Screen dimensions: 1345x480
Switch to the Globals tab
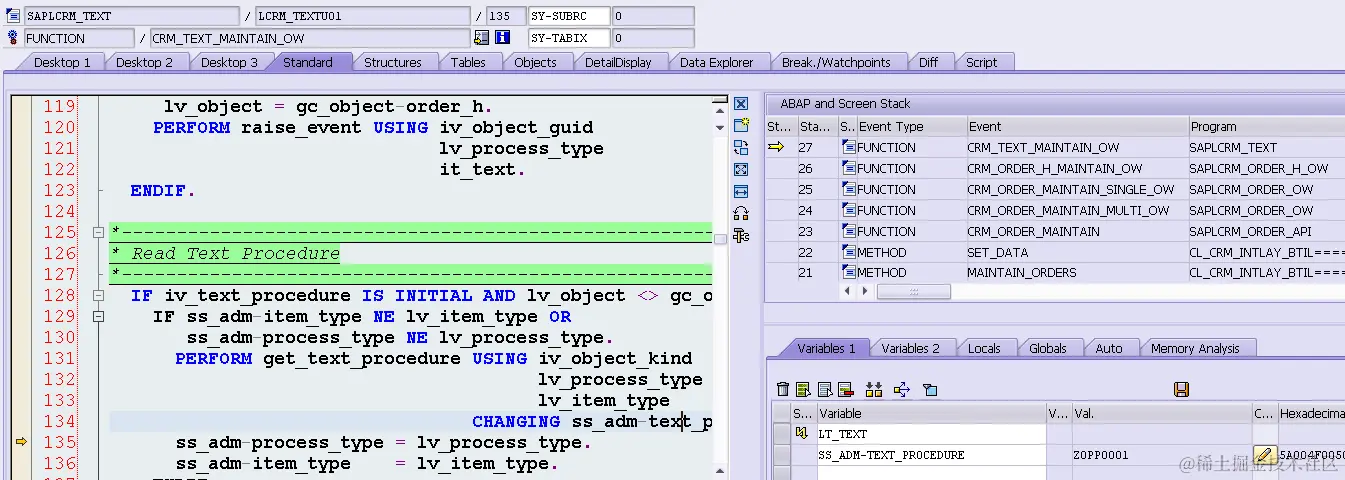(1047, 348)
